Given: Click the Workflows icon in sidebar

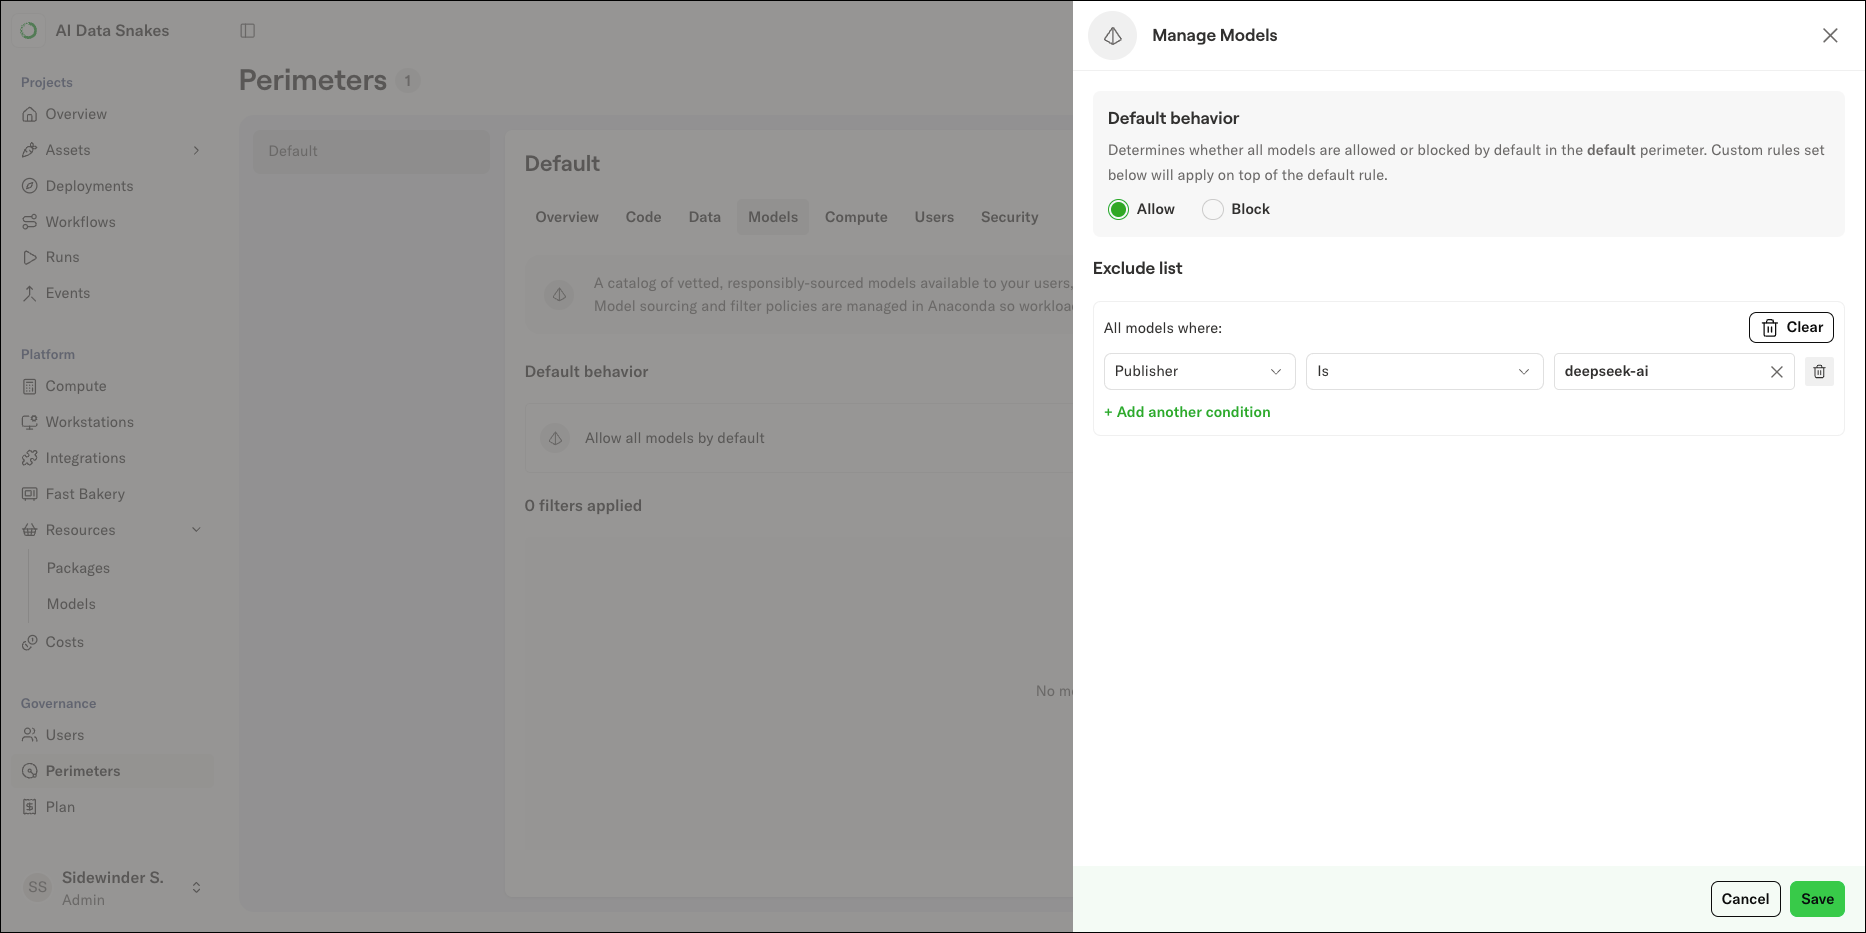Looking at the screenshot, I should [x=30, y=222].
